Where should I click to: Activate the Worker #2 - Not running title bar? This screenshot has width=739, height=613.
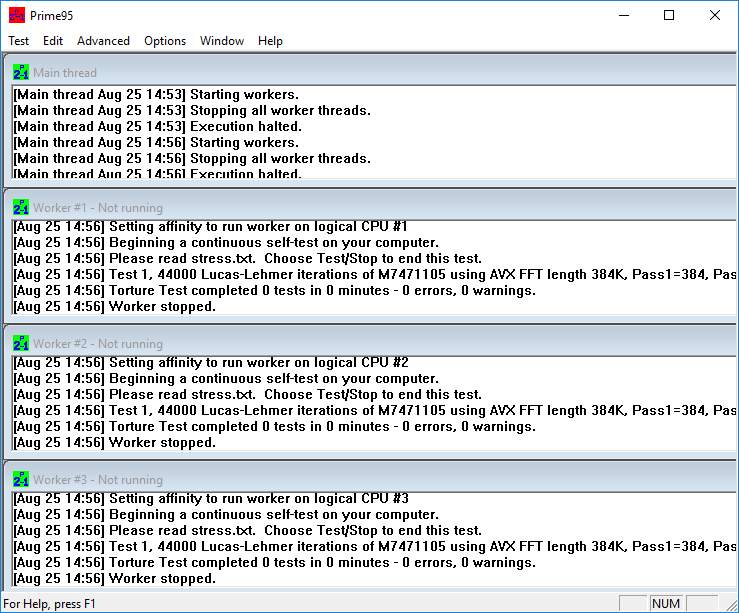point(370,343)
